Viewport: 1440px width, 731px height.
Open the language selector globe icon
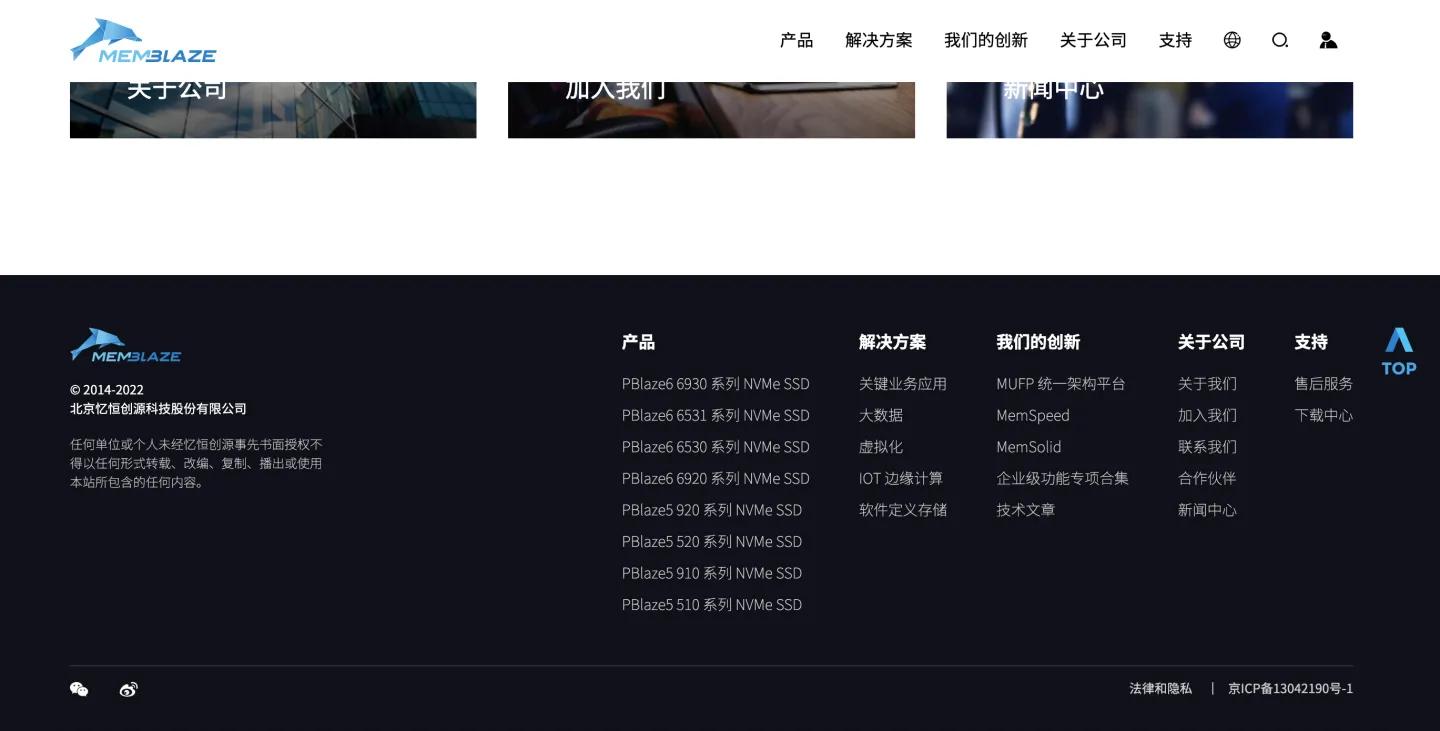coord(1231,40)
